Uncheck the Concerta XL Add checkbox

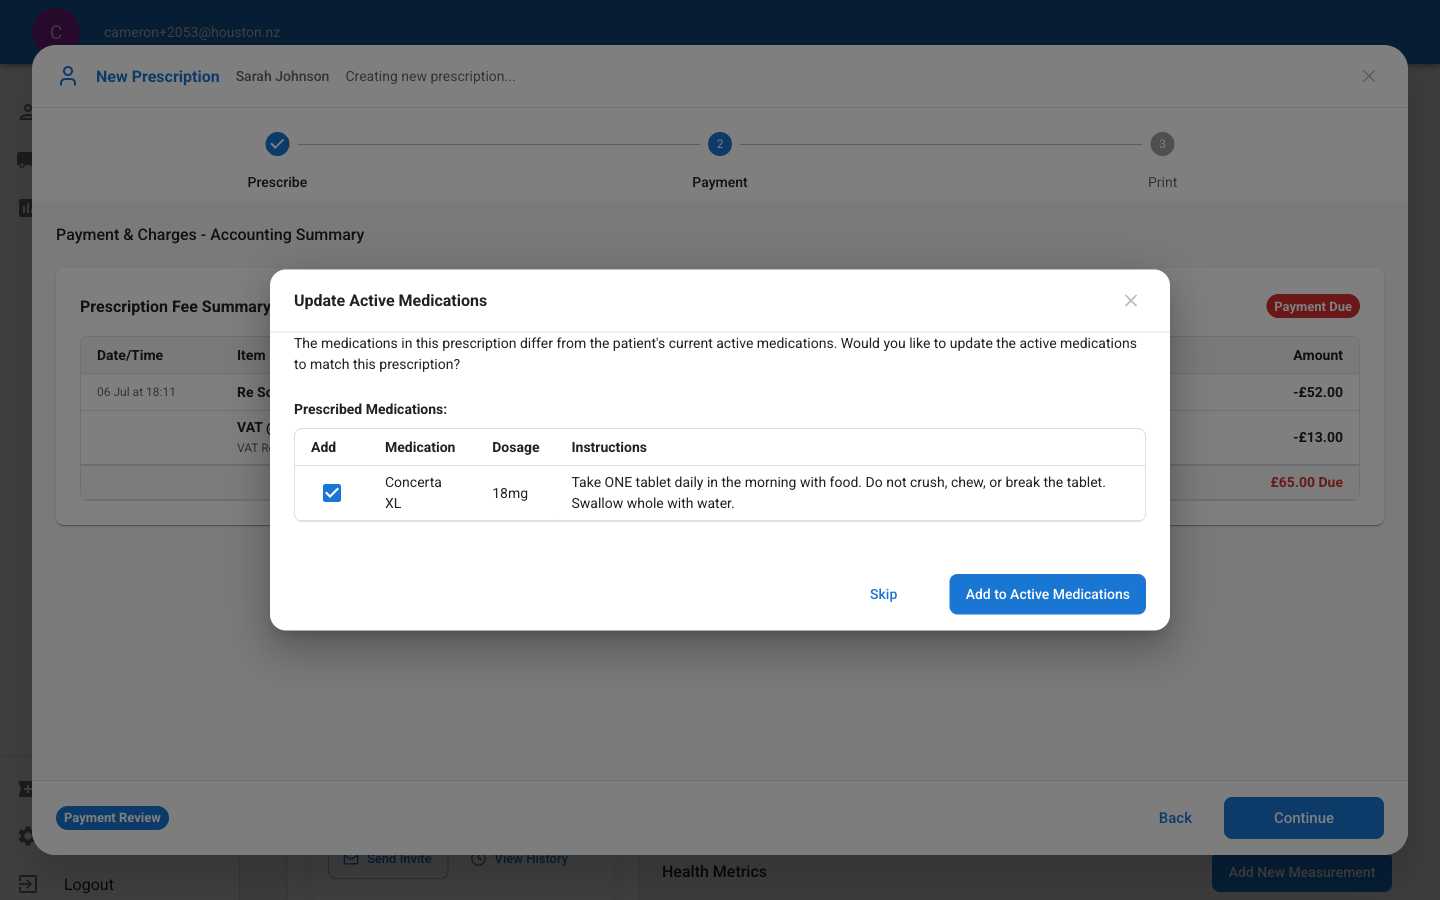(x=332, y=493)
